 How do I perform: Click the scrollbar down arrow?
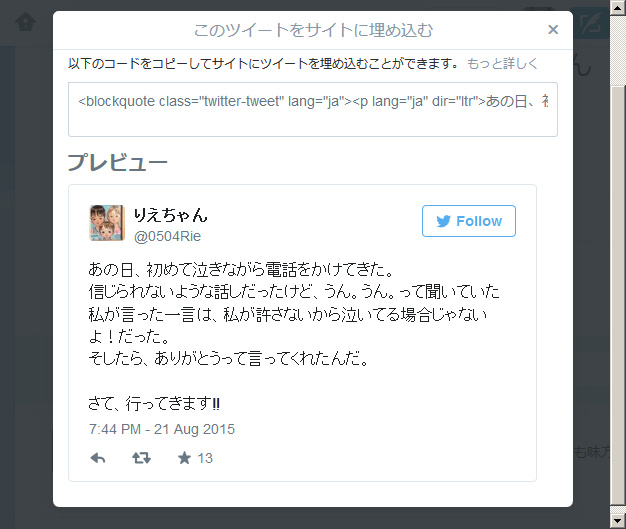pos(618,521)
